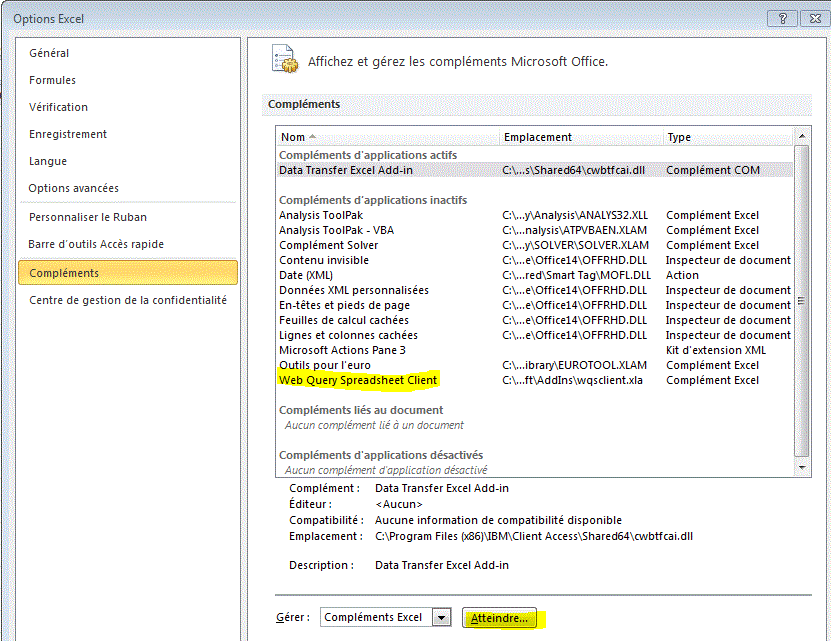Click Aucun complément lié à un document
The height and width of the screenshot is (641, 831).
[374, 425]
